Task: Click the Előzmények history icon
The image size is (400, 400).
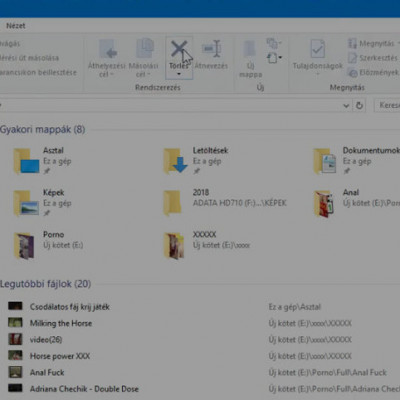Action: 352,72
